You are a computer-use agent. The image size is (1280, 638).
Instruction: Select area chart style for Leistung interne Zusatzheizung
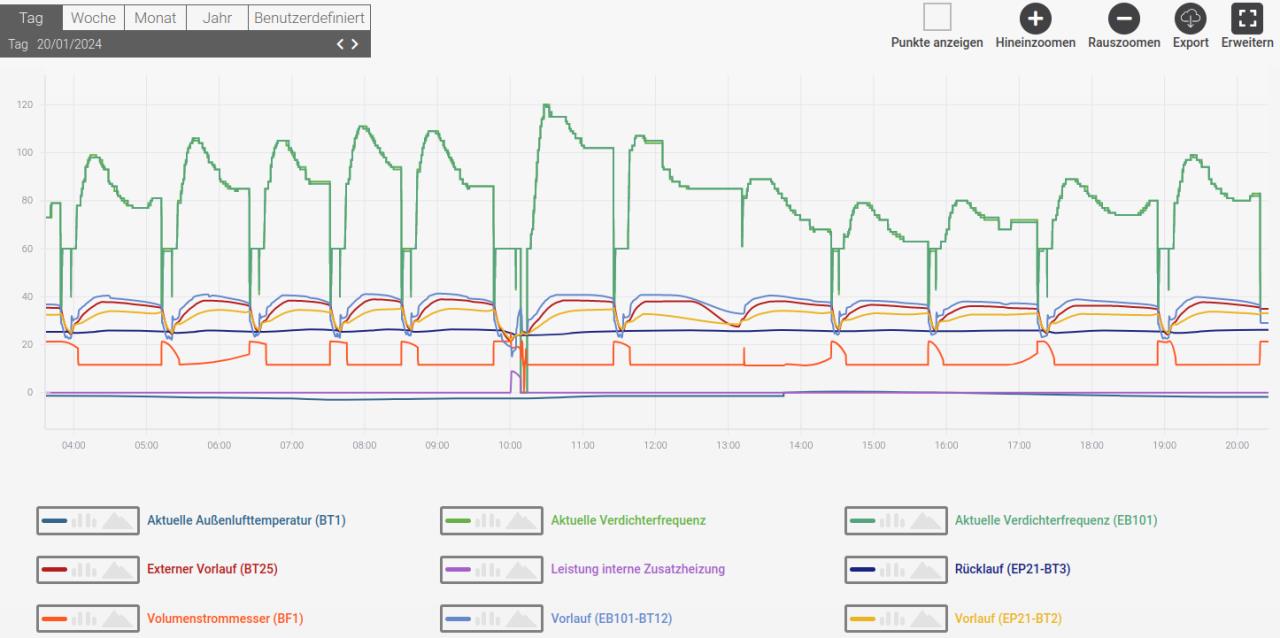point(522,569)
